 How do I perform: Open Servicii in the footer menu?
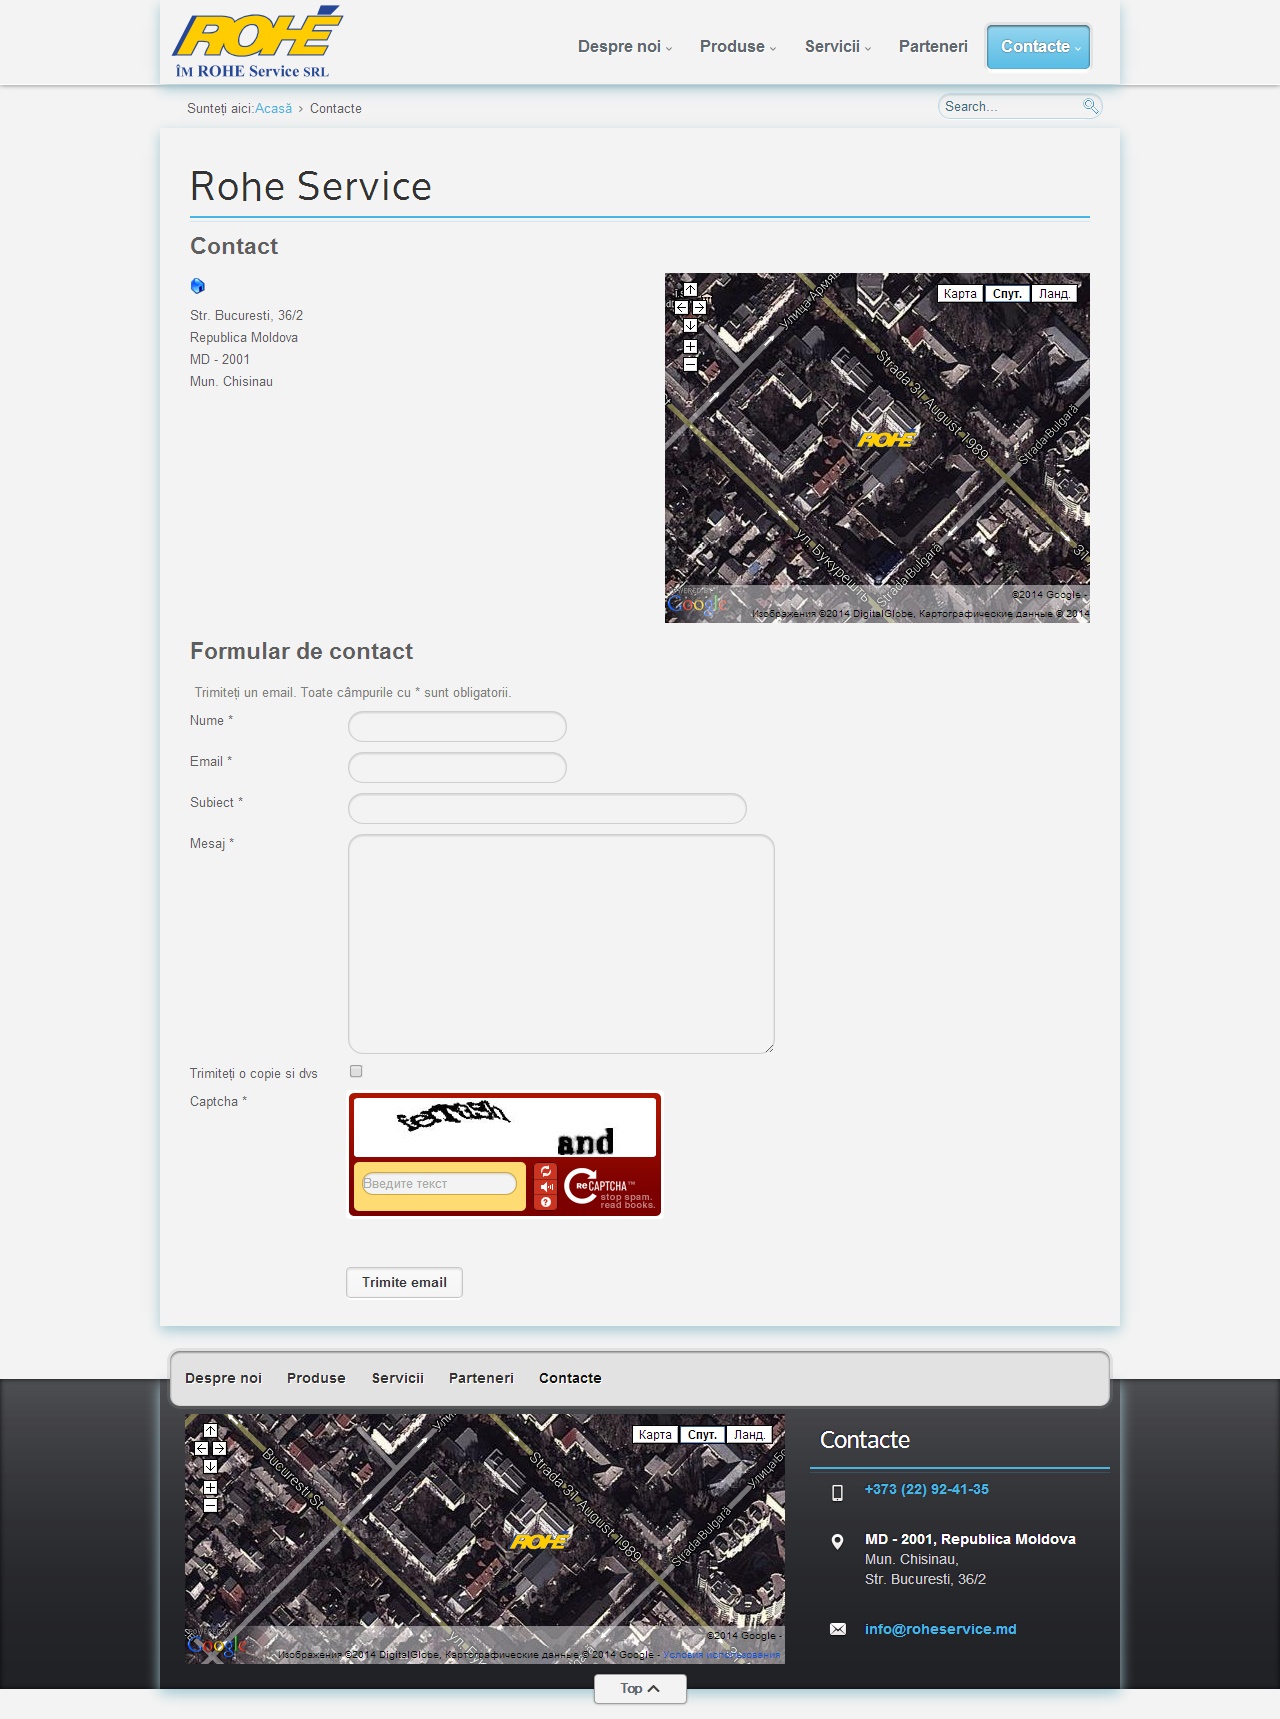point(398,1378)
